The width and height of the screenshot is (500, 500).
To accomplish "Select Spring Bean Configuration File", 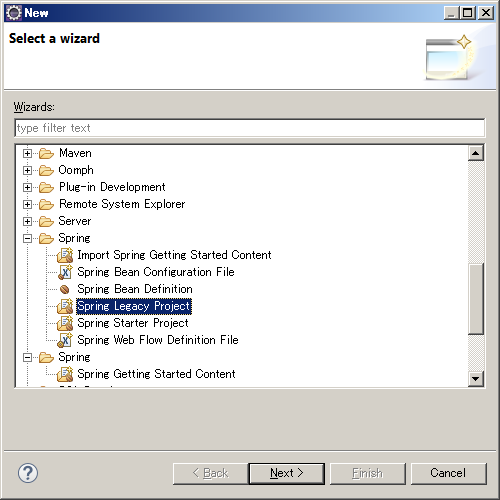I will (156, 272).
